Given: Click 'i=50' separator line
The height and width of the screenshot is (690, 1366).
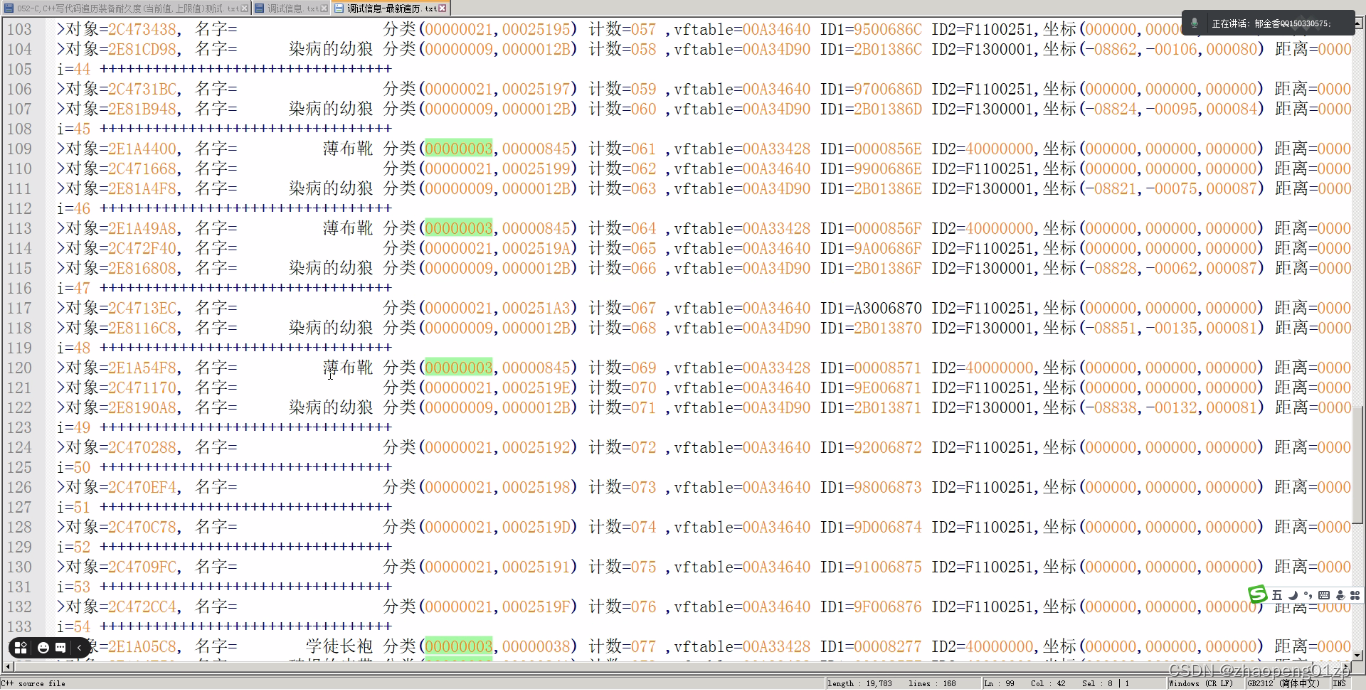Looking at the screenshot, I should pos(224,467).
